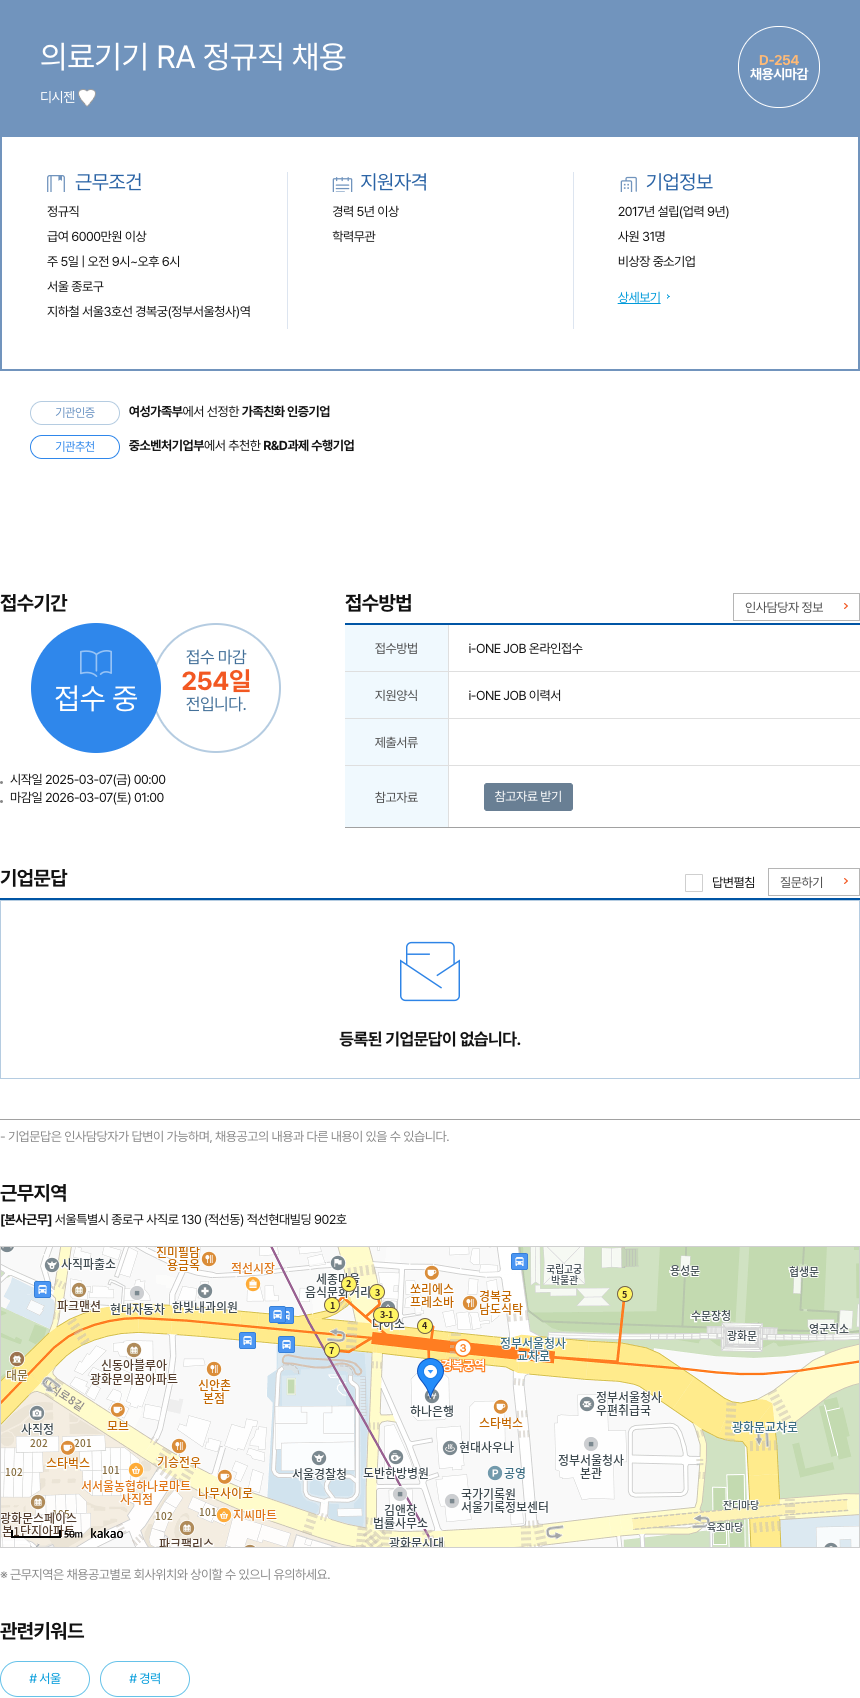
Task: Click the 경복궁역 line 3 station marker
Action: click(x=462, y=1348)
